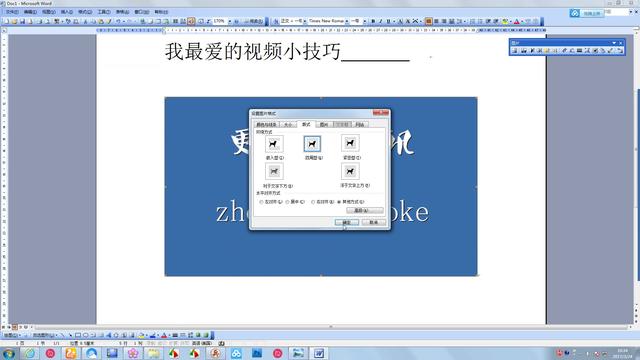Screen dimensions: 640x360
Task: Open the paragraph Style dropdown
Action: point(305,21)
